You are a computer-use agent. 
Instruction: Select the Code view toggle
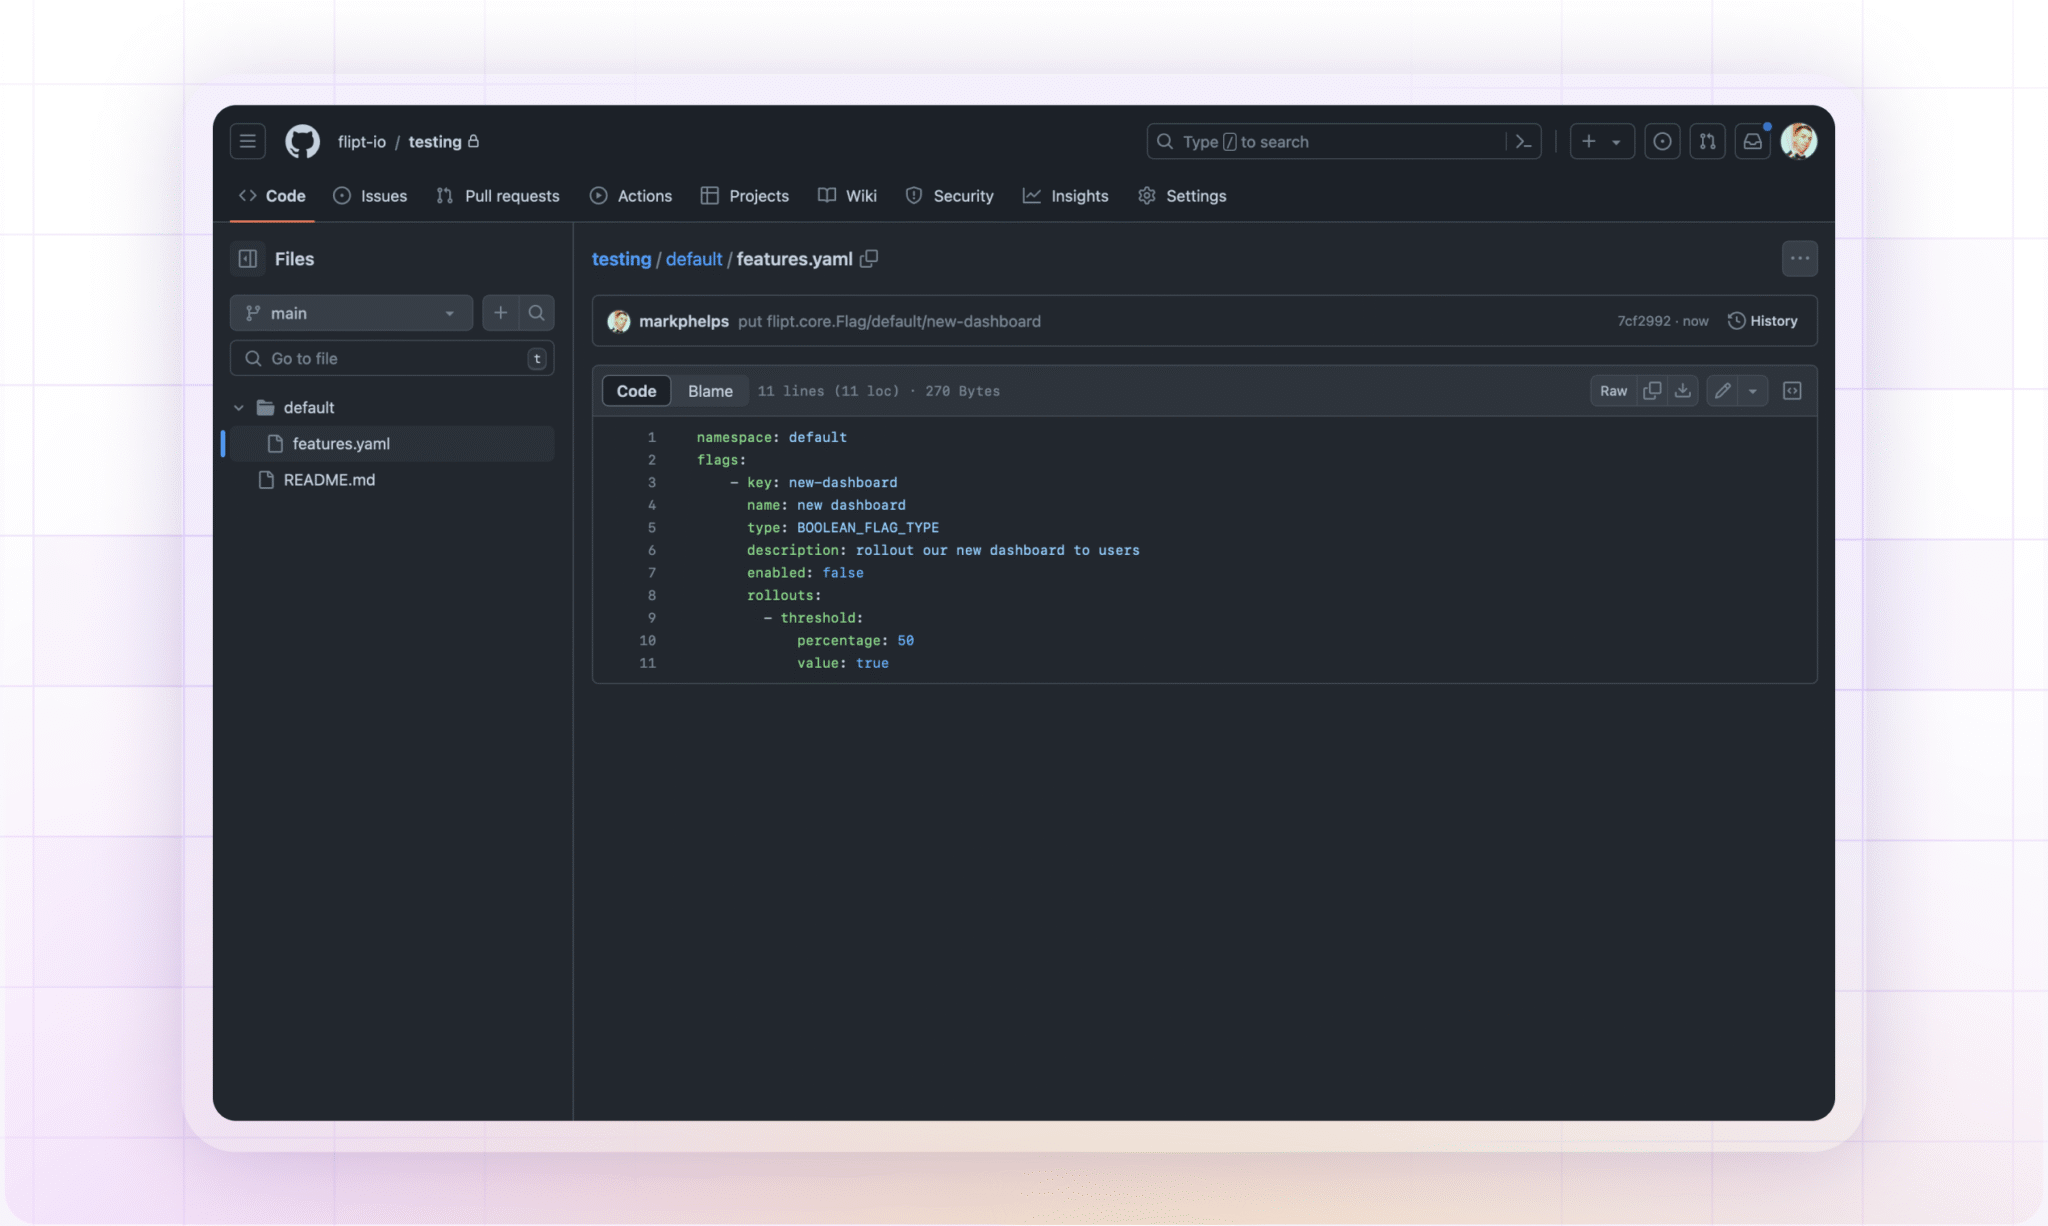(x=636, y=391)
